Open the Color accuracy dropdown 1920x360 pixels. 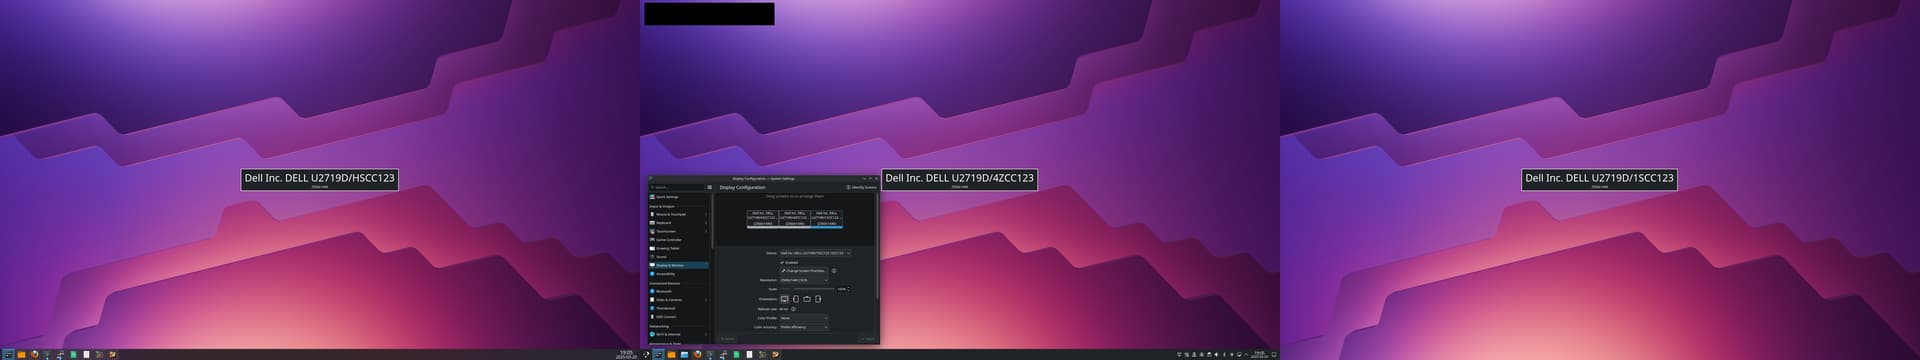804,327
